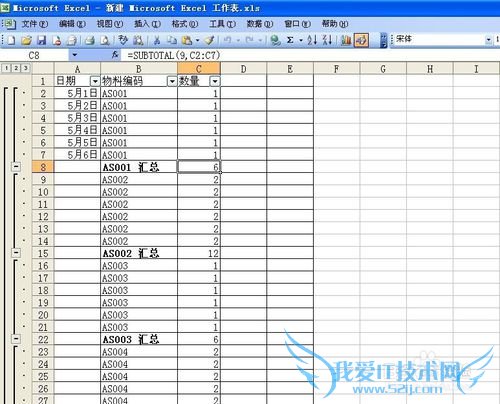Viewport: 500px width, 404px height.
Task: Open the 日期 filter dropdown
Action: point(95,81)
